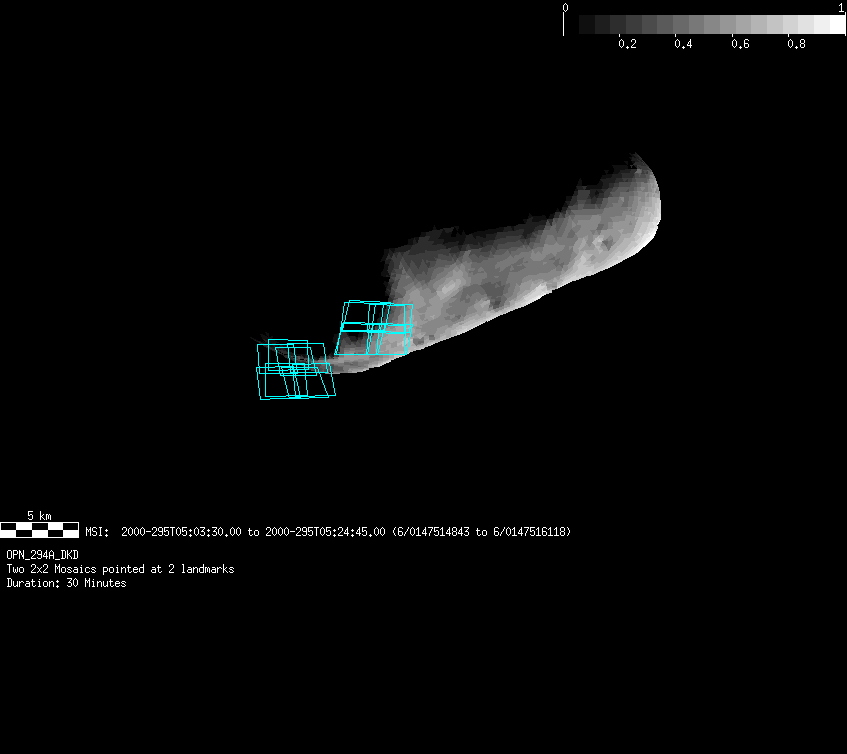Click the lower-left cyan mosaic footprint

(295, 369)
